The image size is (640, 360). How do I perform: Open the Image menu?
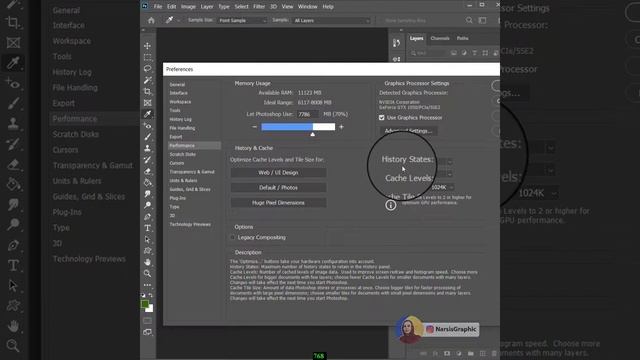(188, 7)
